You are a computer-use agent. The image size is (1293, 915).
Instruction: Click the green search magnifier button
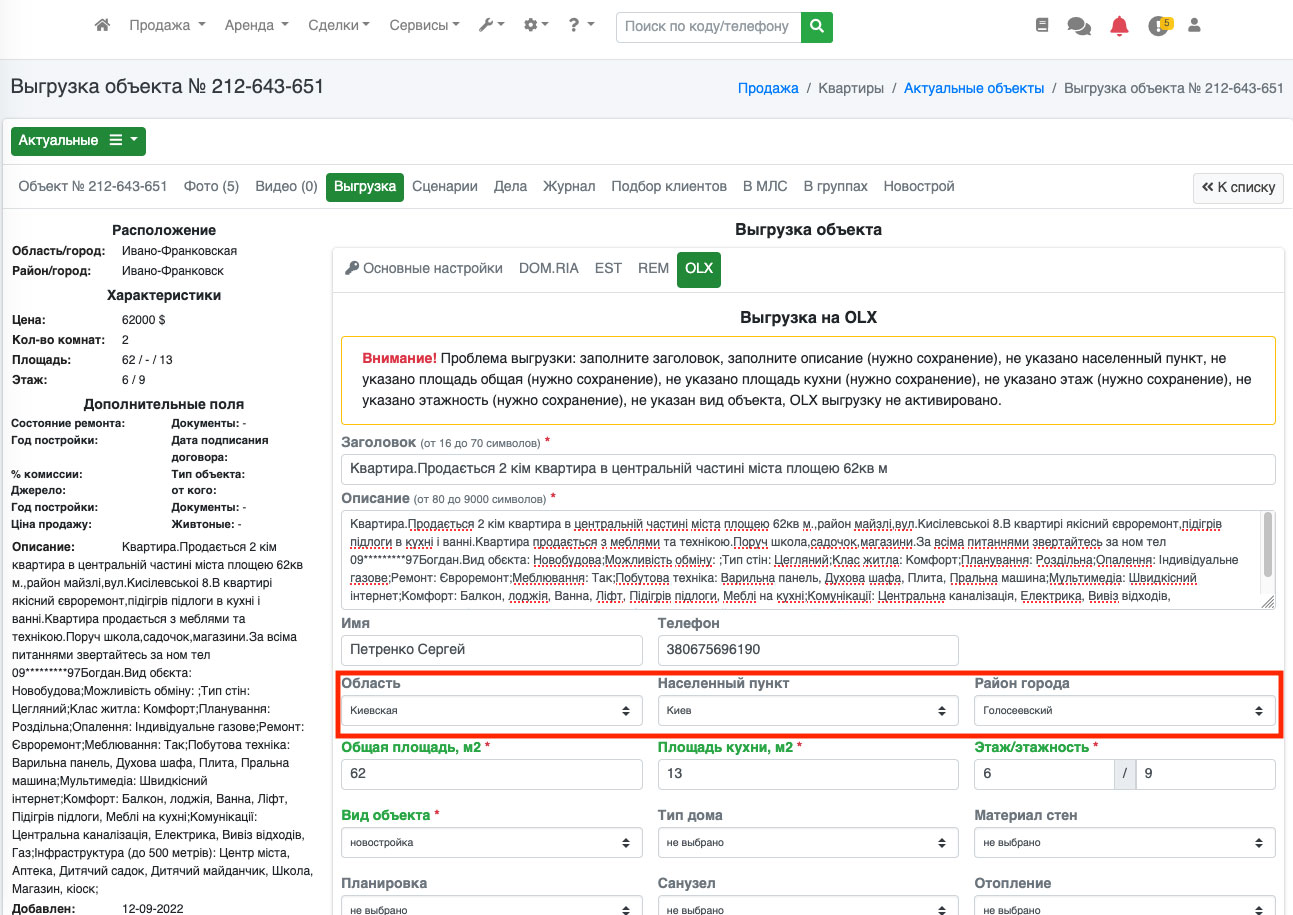pos(817,26)
